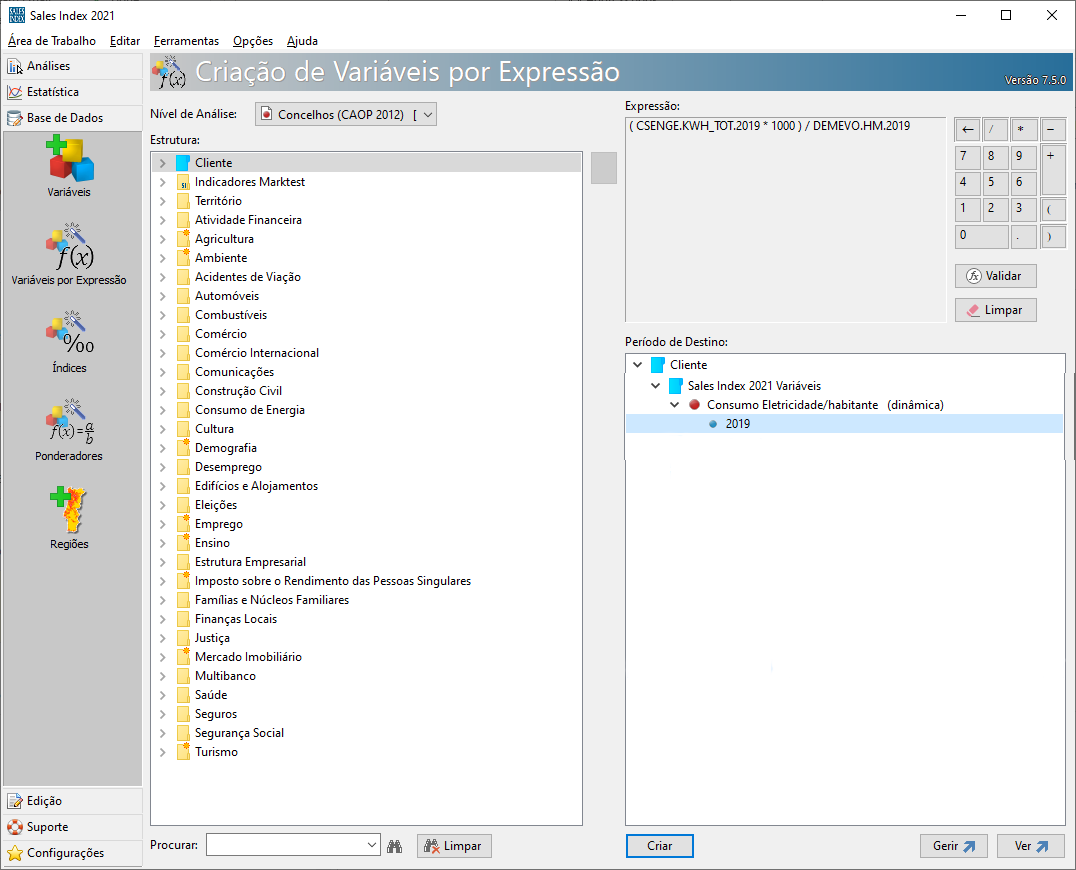
Task: Click the Gerir button
Action: (953, 846)
